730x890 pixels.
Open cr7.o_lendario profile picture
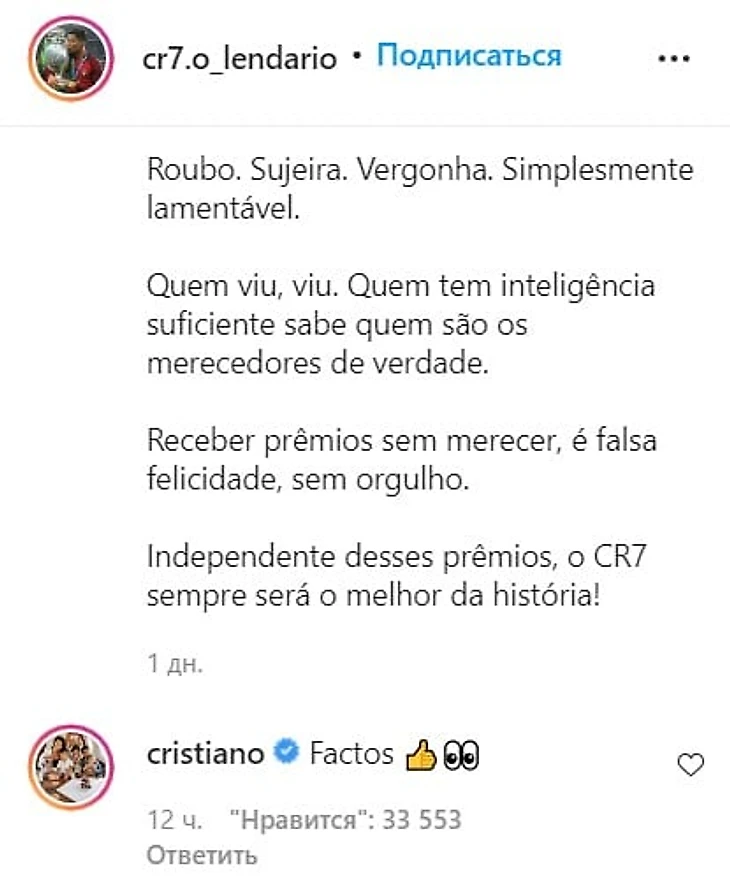[71, 58]
